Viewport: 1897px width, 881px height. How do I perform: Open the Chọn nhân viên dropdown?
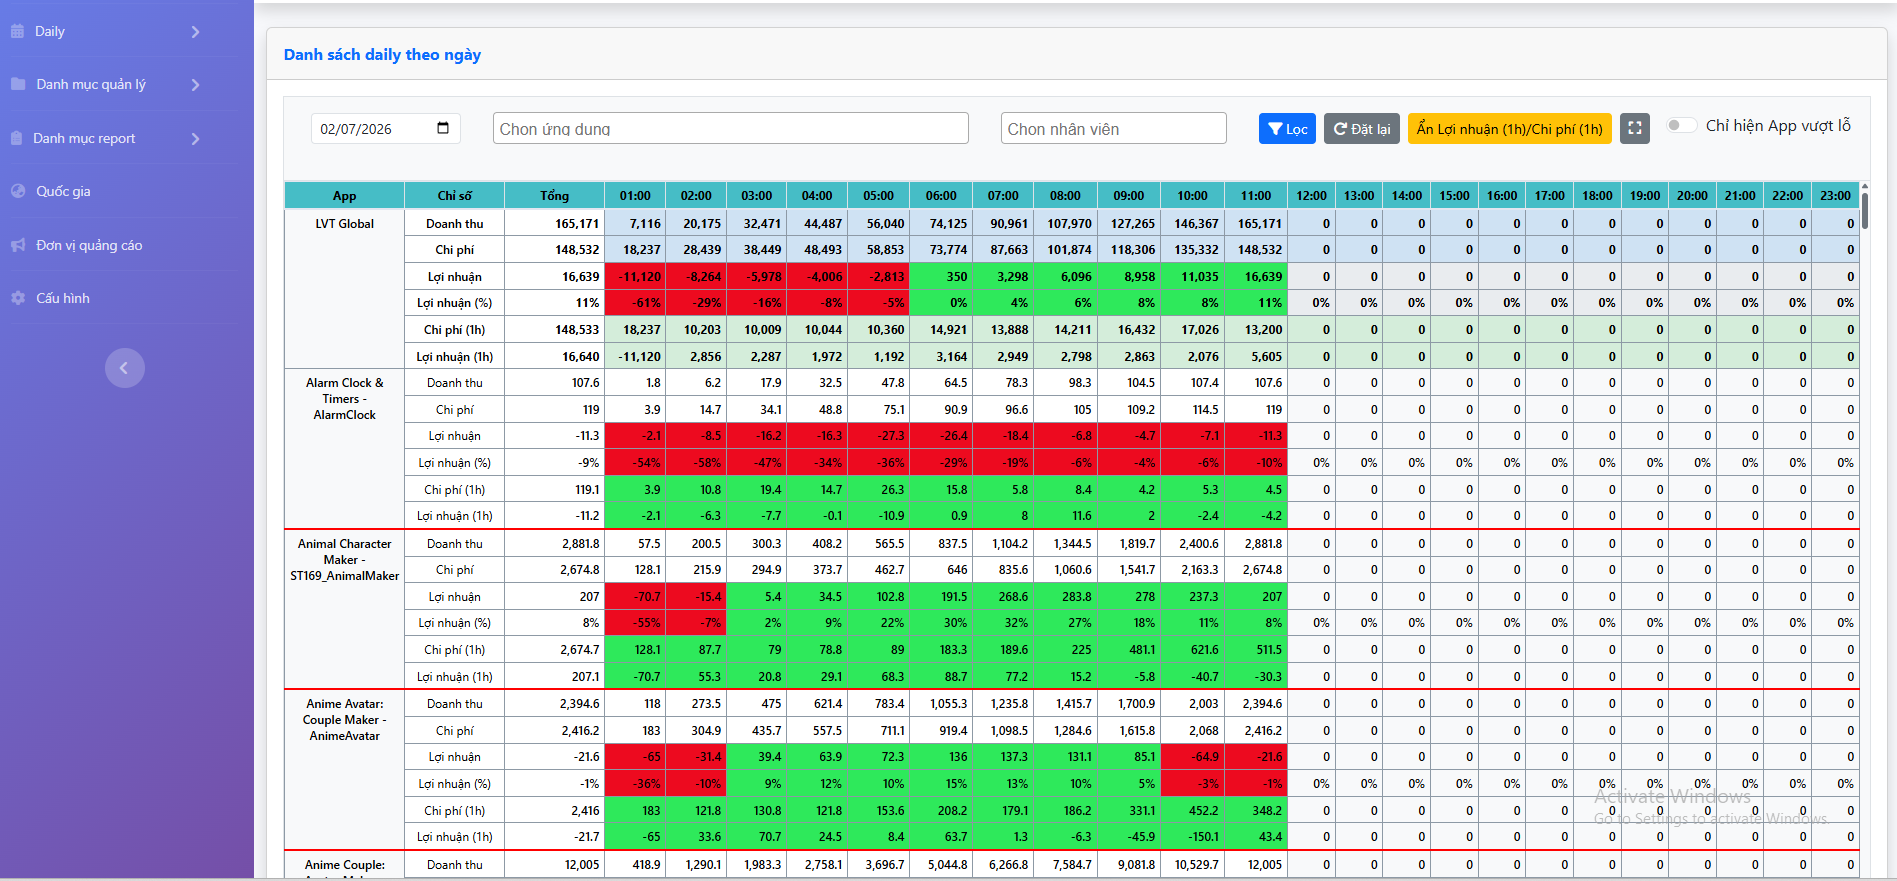1113,128
